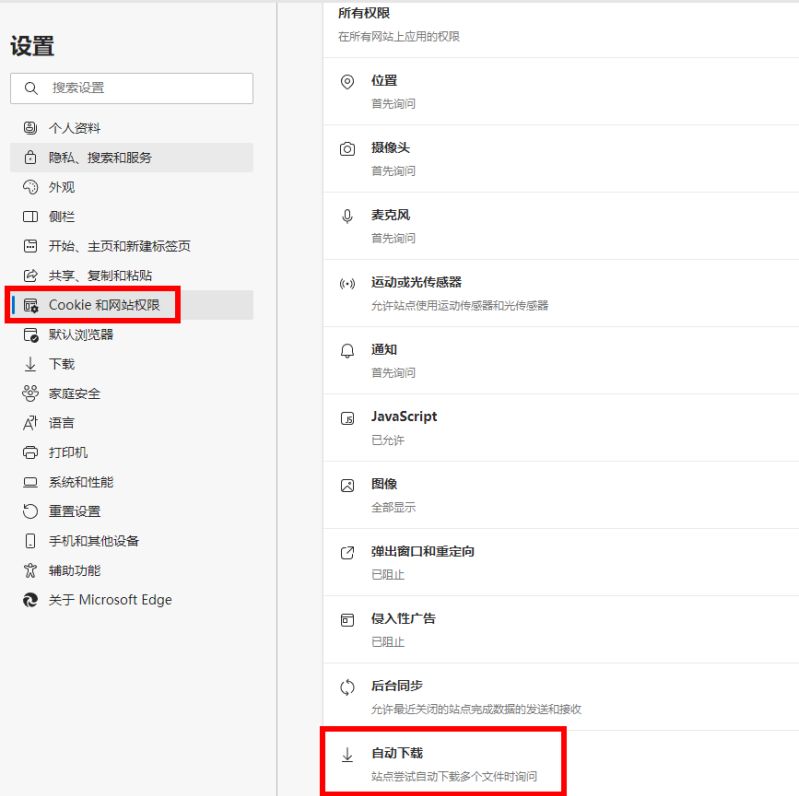Click the Microsoft Edge logo icon

[x=30, y=600]
